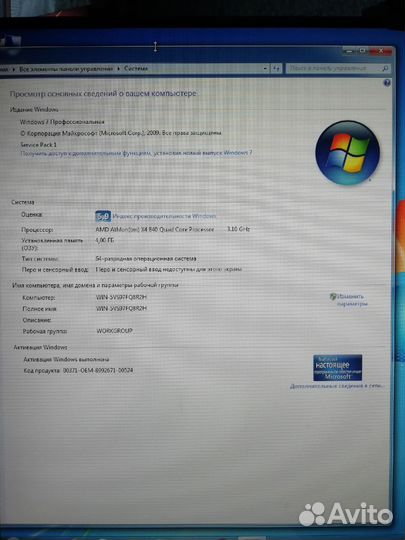Viewport: 405px width, 540px height.
Task: Click 'Изменить параметры' link
Action: point(352,300)
